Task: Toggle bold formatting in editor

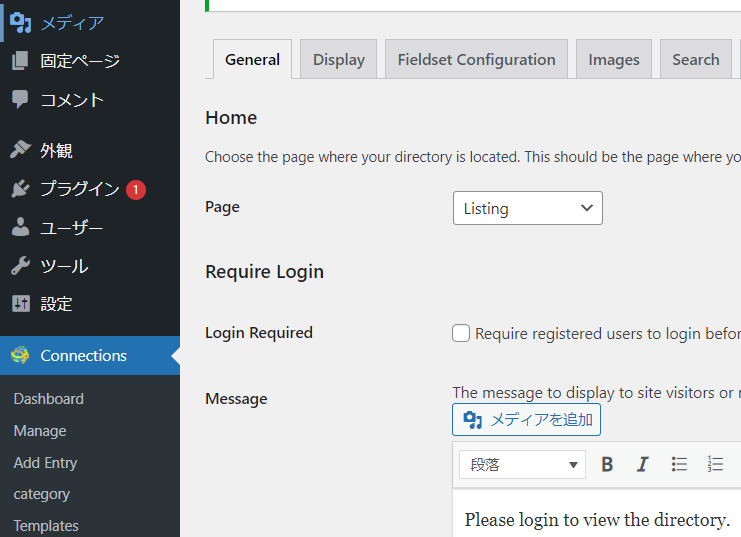Action: [x=606, y=464]
